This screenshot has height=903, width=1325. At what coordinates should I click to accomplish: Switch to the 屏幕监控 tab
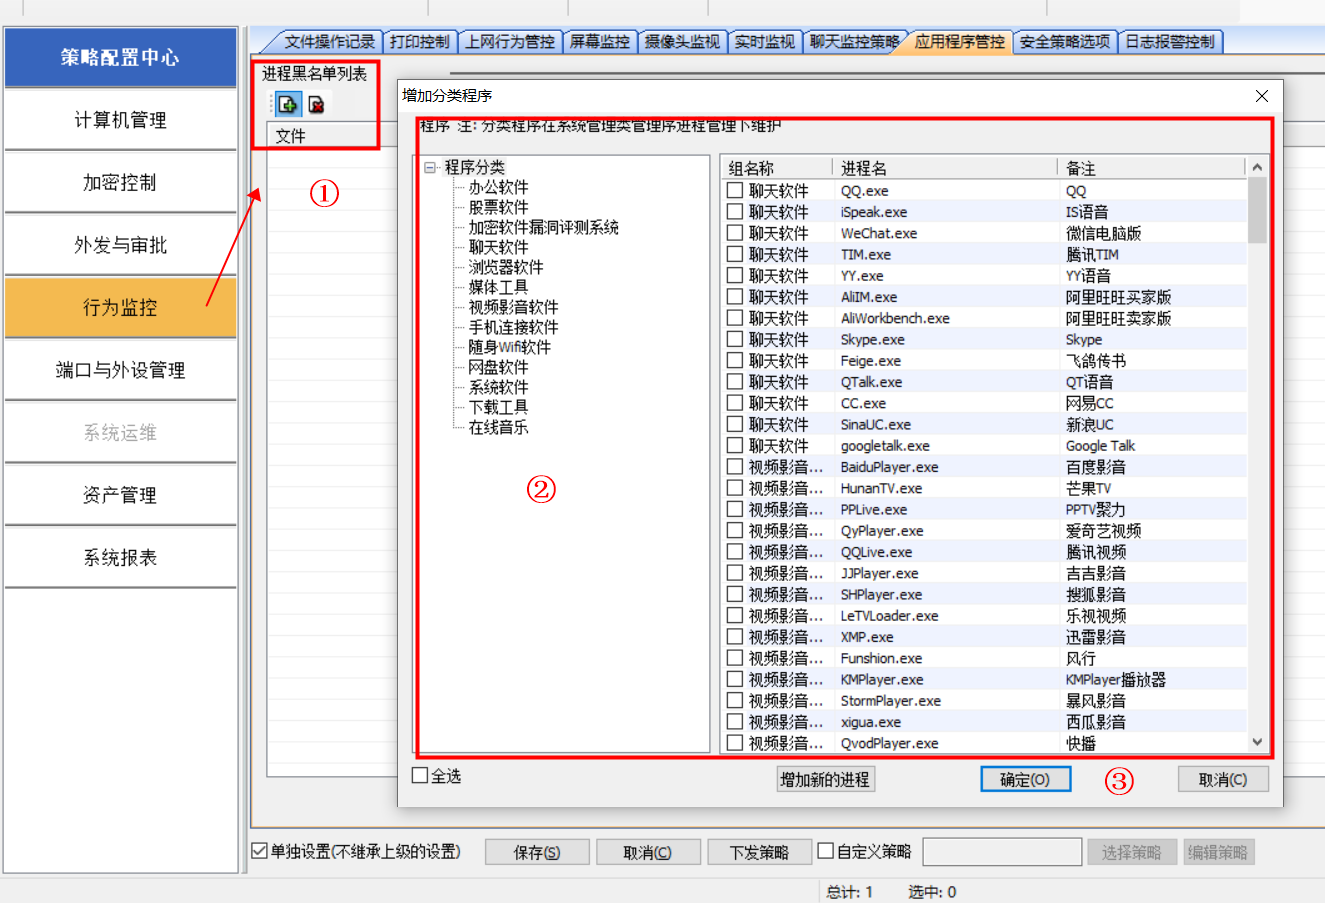point(599,42)
